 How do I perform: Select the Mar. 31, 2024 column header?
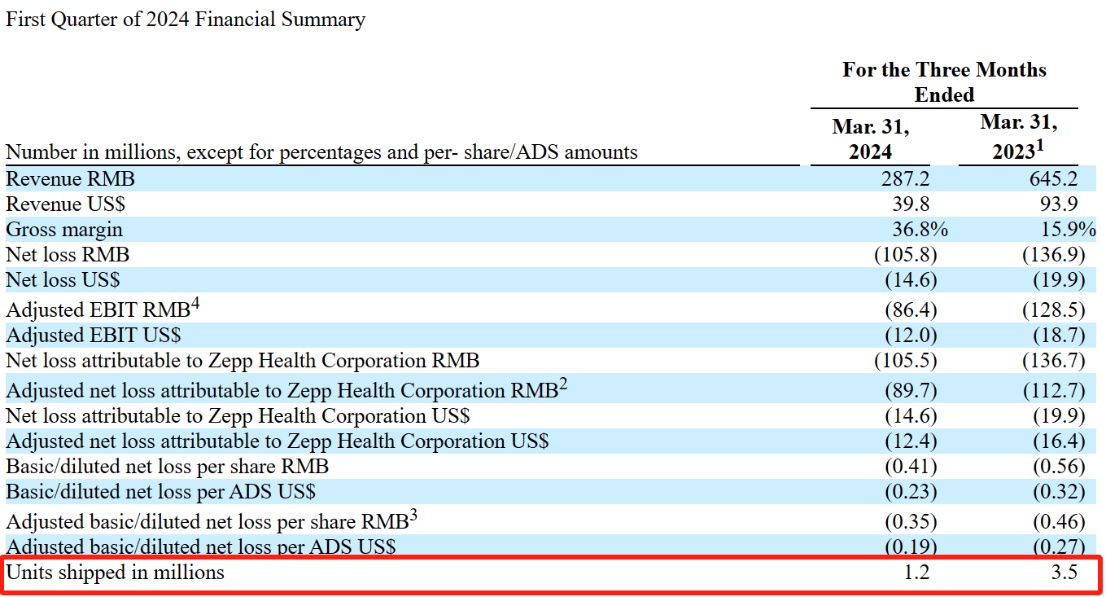pyautogui.click(x=870, y=139)
